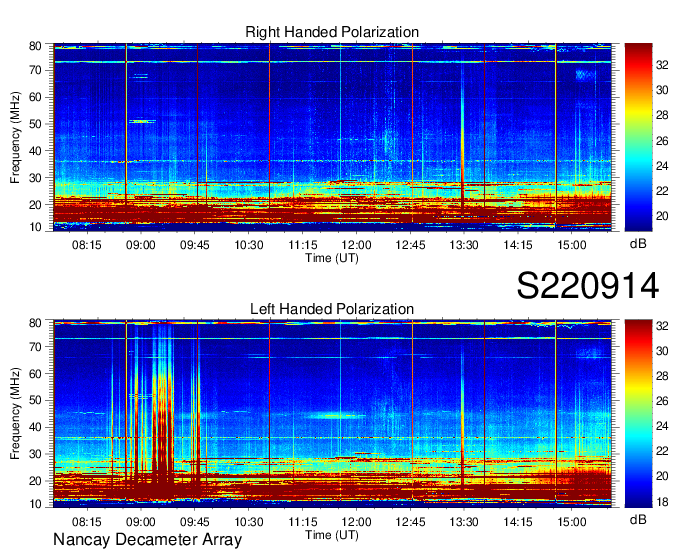The width and height of the screenshot is (680, 552).
Task: Click the "13:30" time tick of the right-handed plot
Action: tap(464, 245)
